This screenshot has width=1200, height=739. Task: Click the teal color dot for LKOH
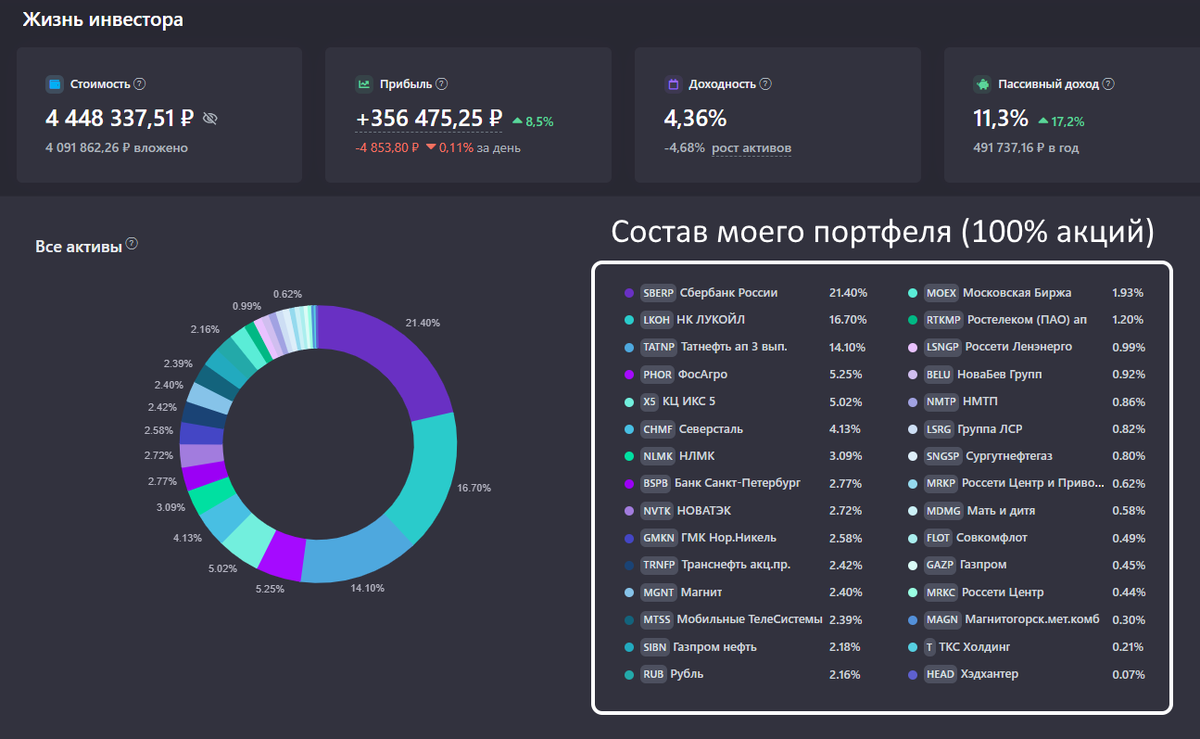tap(629, 320)
